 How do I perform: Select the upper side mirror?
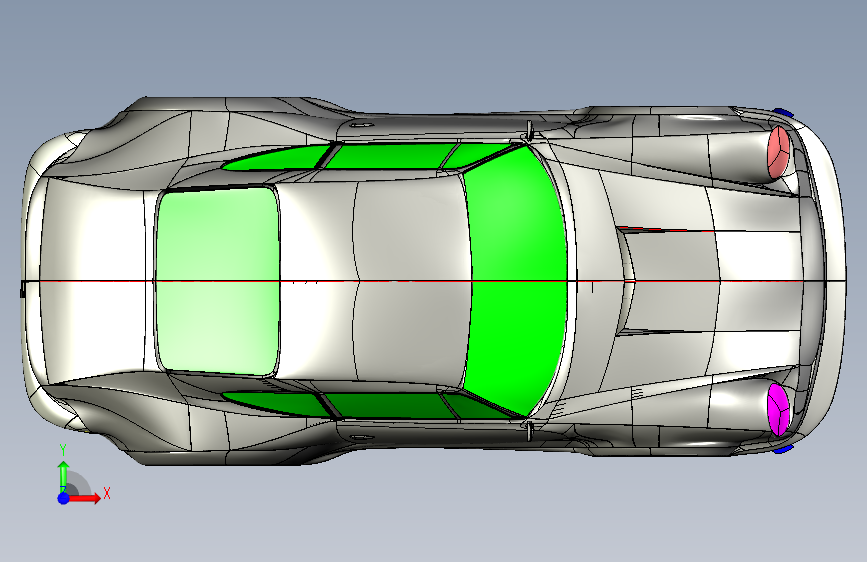pos(530,130)
